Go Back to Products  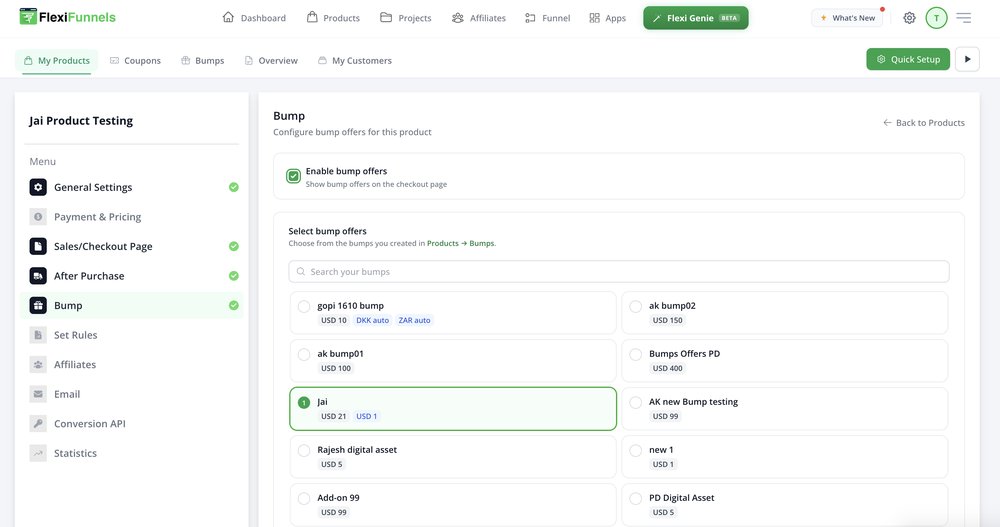923,122
